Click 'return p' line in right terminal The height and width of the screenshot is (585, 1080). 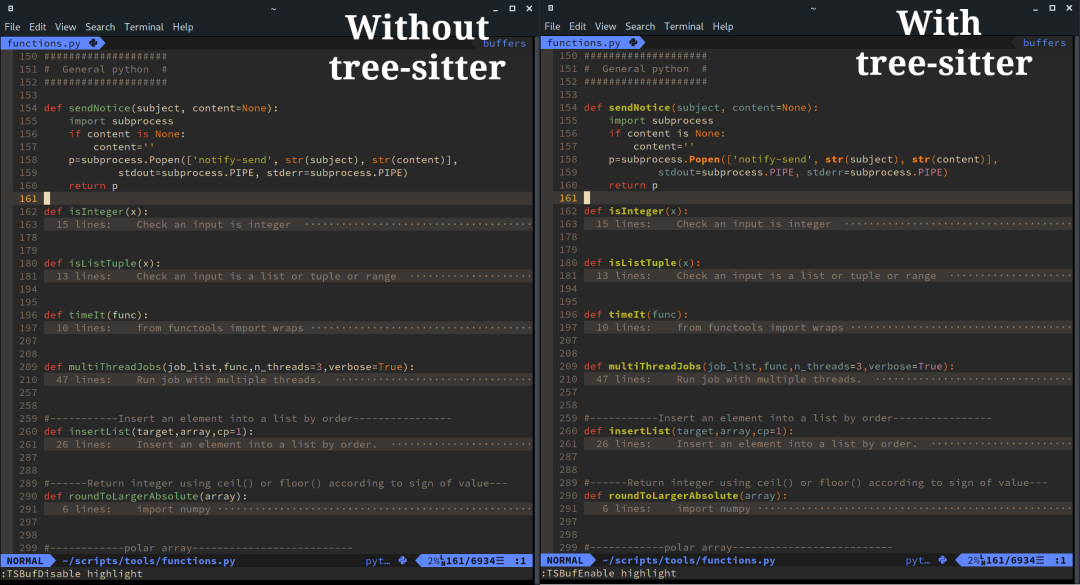click(633, 185)
